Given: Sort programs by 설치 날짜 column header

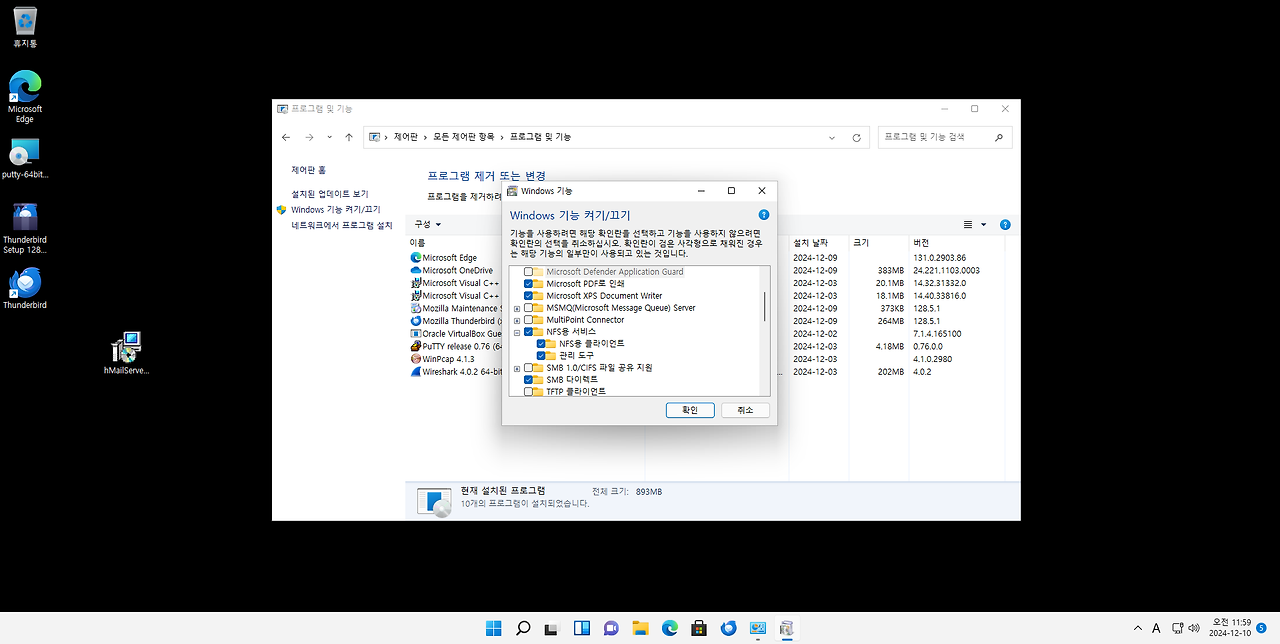Looking at the screenshot, I should click(x=819, y=243).
